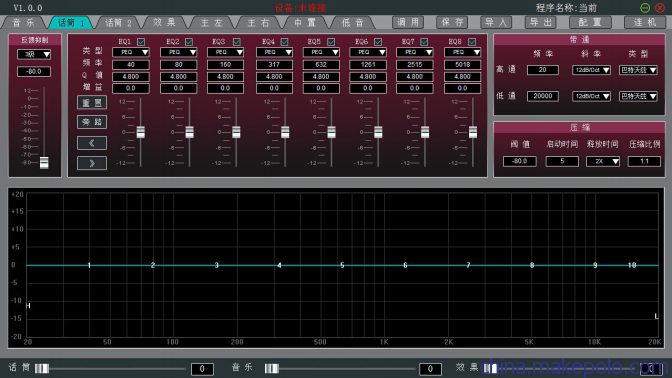The image size is (672, 378).
Task: Open the 低通 slope 12dB/Oct dropdown
Action: pyautogui.click(x=591, y=96)
